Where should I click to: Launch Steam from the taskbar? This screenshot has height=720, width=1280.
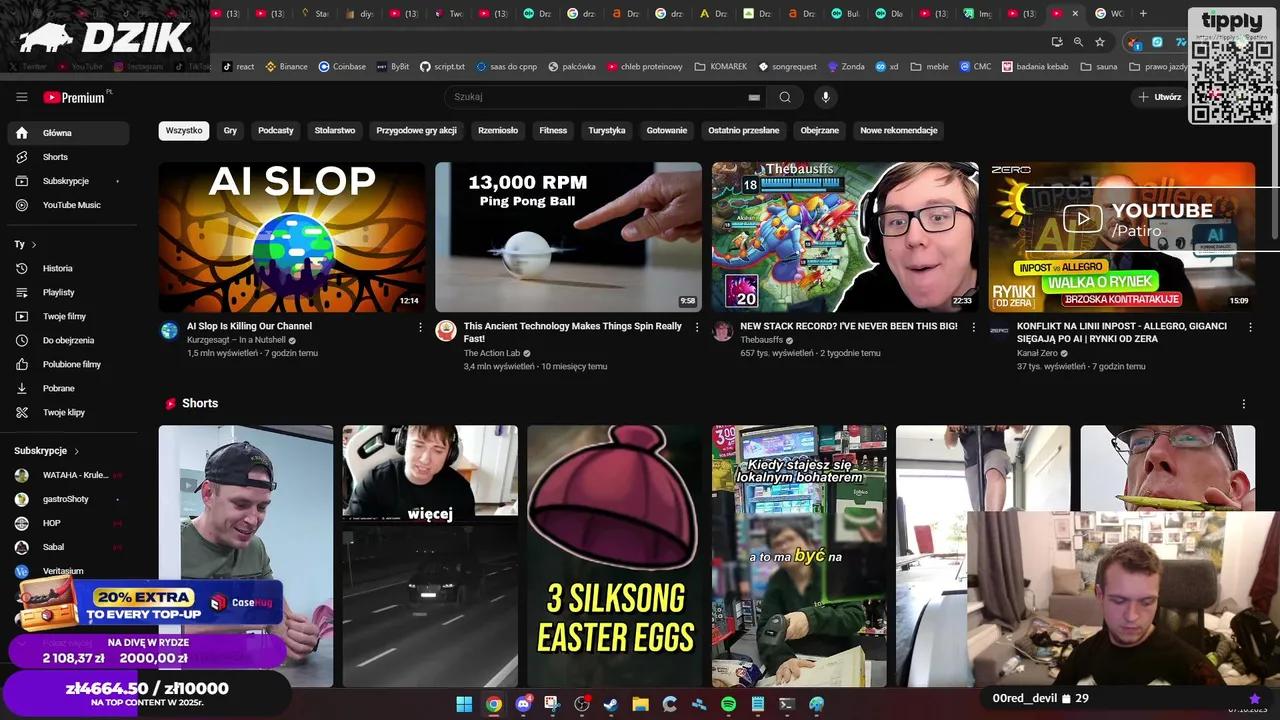(611, 704)
